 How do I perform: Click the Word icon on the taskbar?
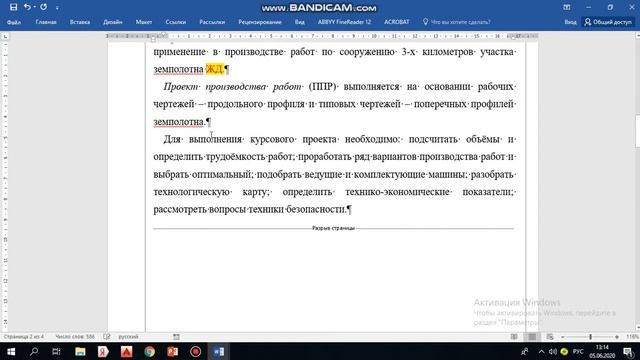(x=219, y=351)
